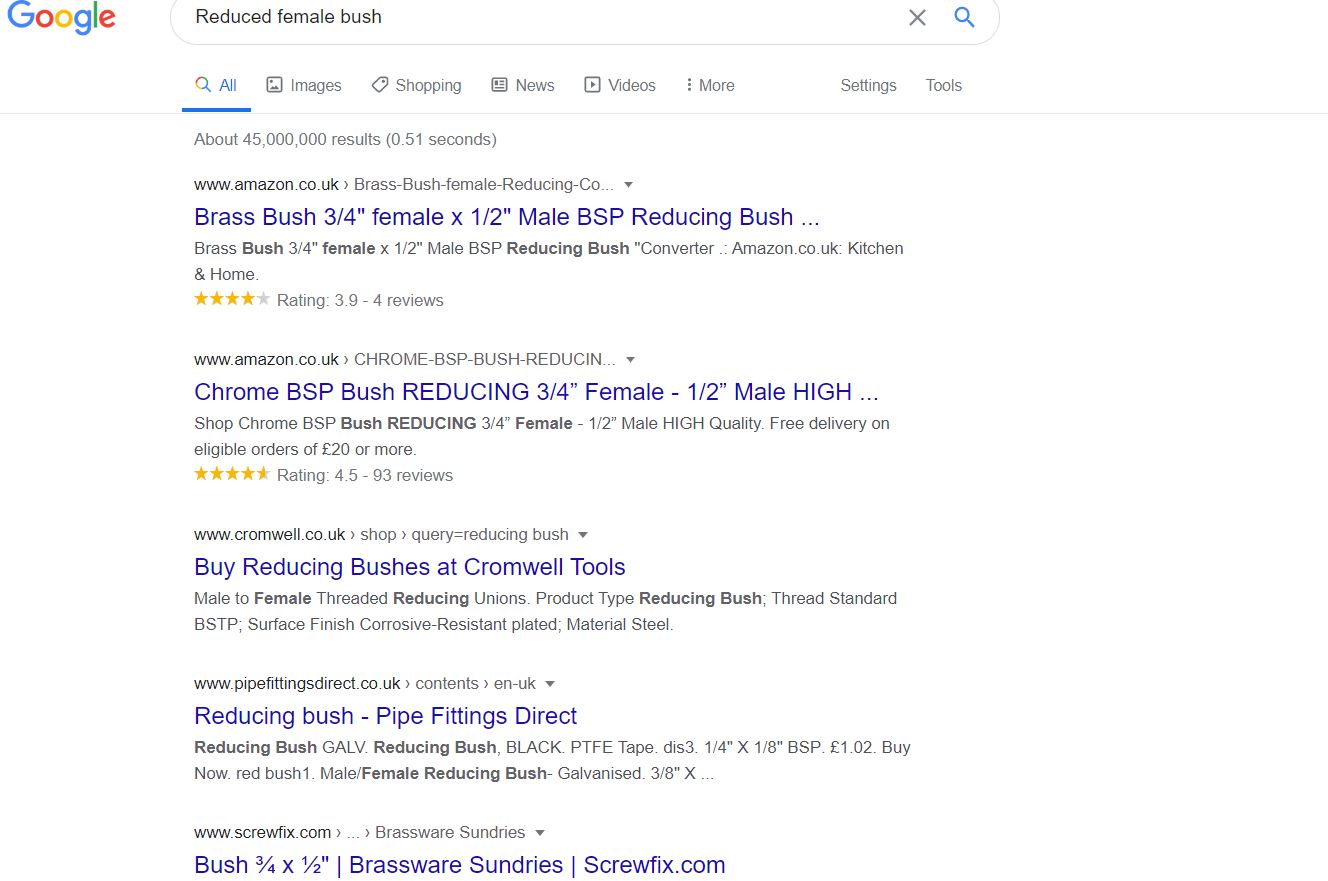Image resolution: width=1328 pixels, height=881 pixels.
Task: Open 'Chrome BSP Bush REDUCING 3/4"' result
Action: [x=536, y=392]
